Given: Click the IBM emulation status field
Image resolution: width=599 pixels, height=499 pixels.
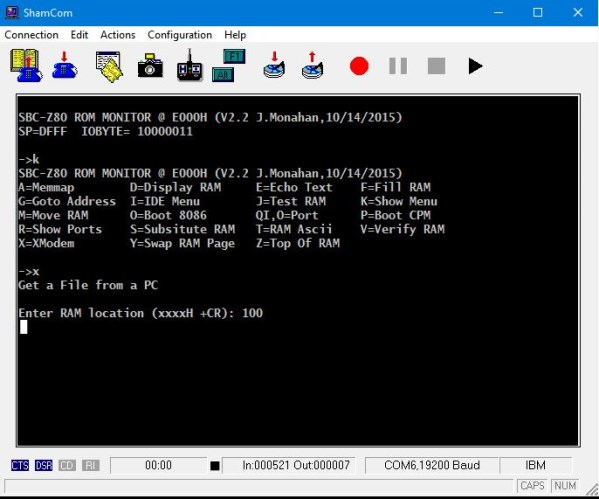Looking at the screenshot, I should coord(535,465).
